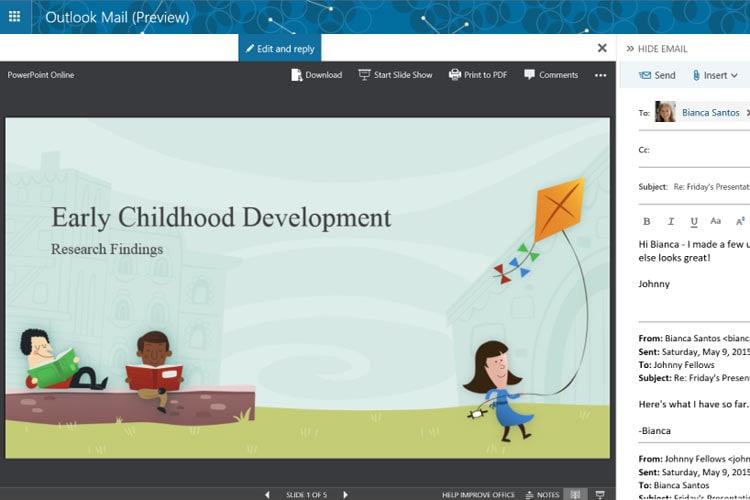Toggle bold text formatting
The image size is (750, 500).
coord(646,221)
